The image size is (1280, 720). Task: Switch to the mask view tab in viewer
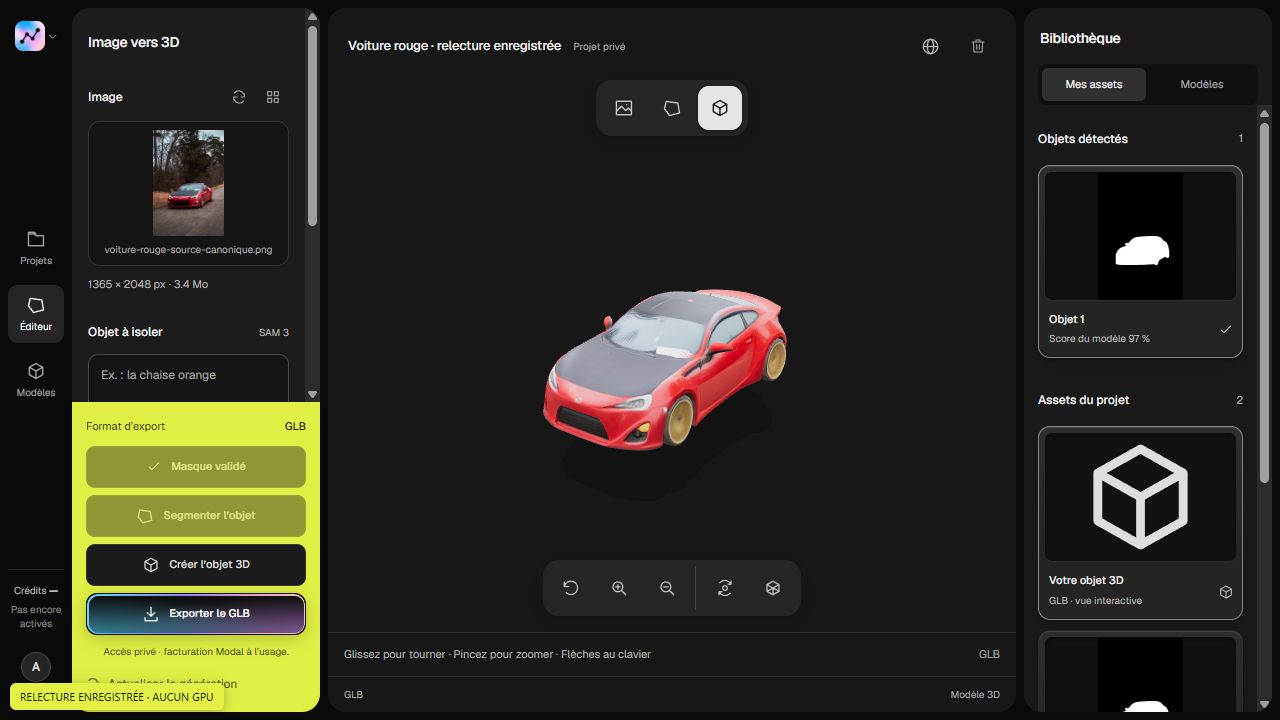click(672, 108)
